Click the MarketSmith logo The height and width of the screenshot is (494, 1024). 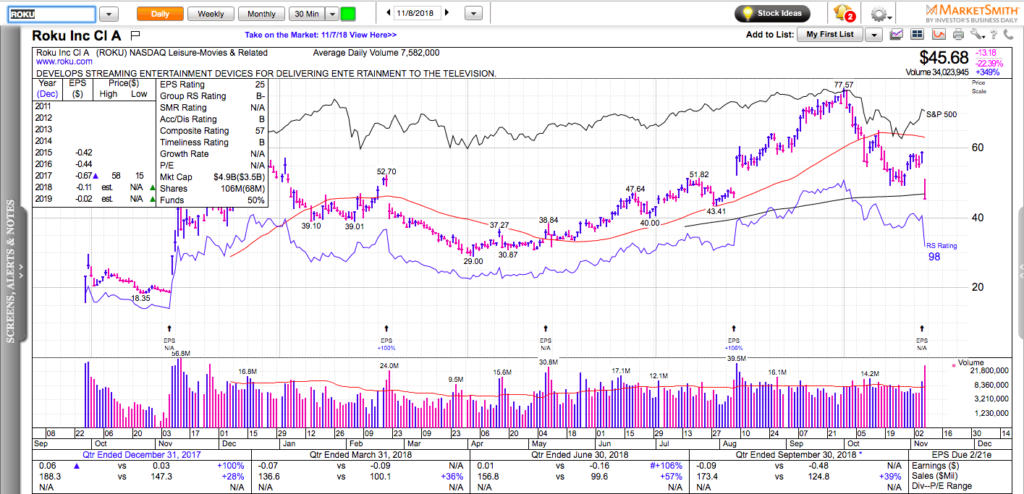[x=972, y=13]
